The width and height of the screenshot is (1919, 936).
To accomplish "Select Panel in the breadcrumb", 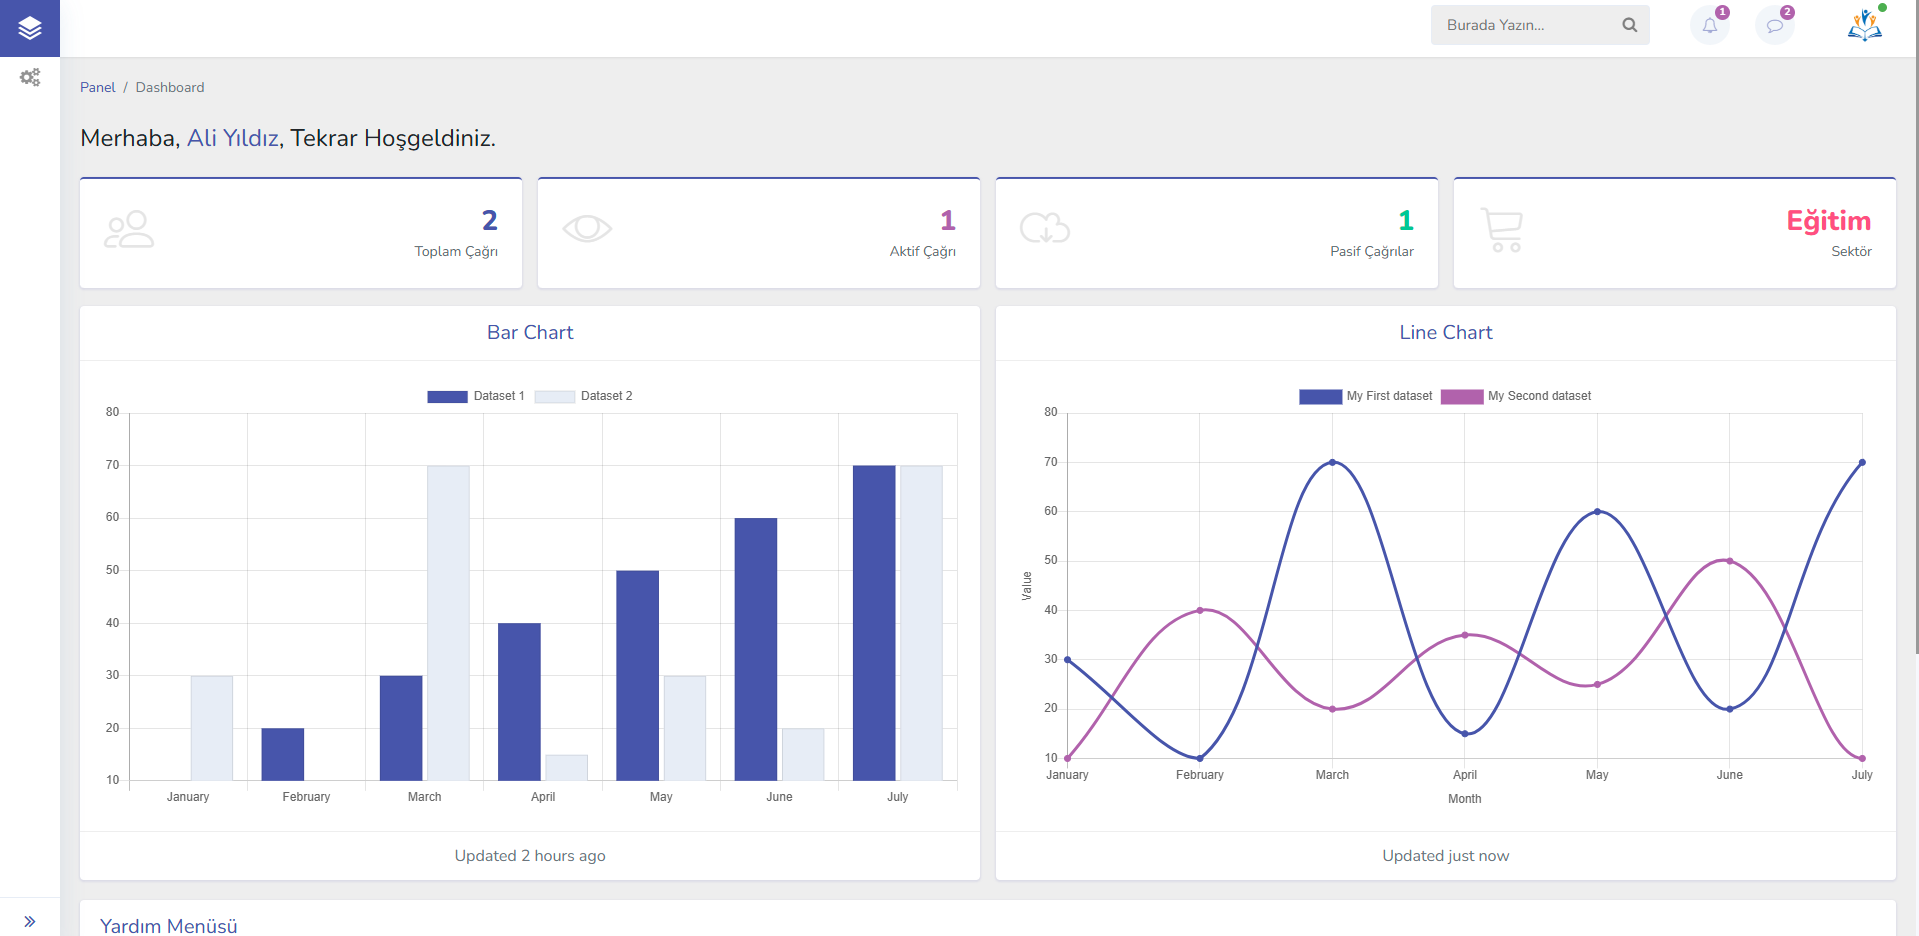I will coord(97,87).
